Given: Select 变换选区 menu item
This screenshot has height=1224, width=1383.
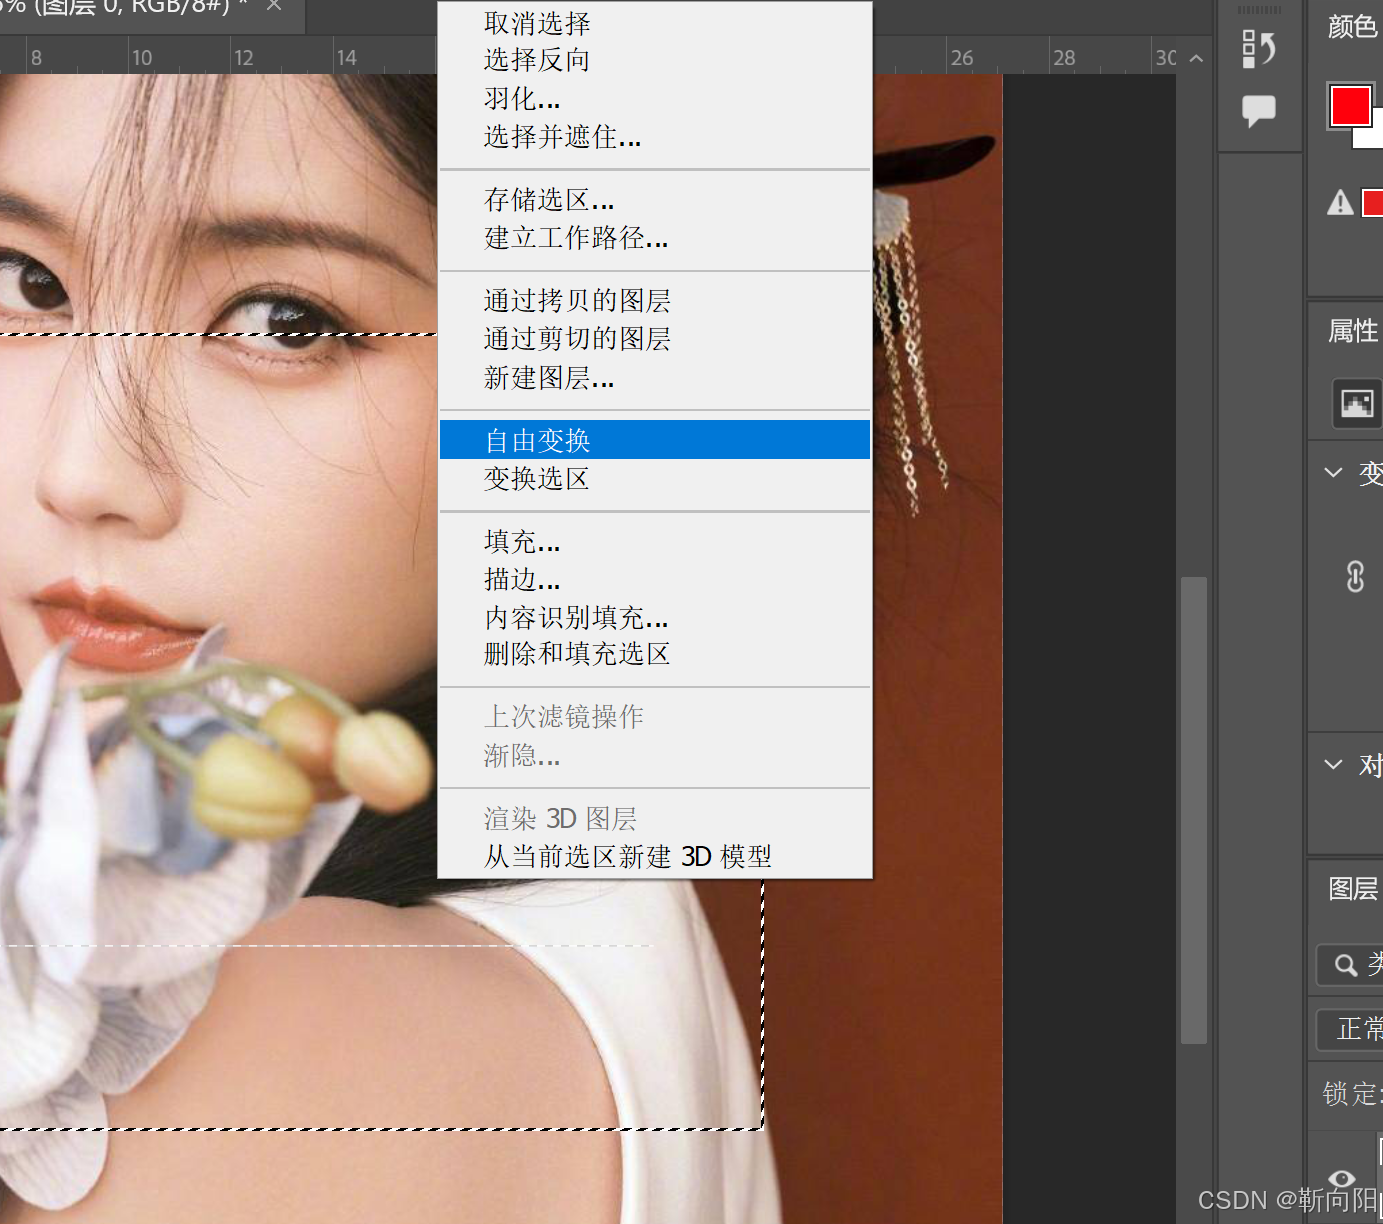Looking at the screenshot, I should coord(654,479).
